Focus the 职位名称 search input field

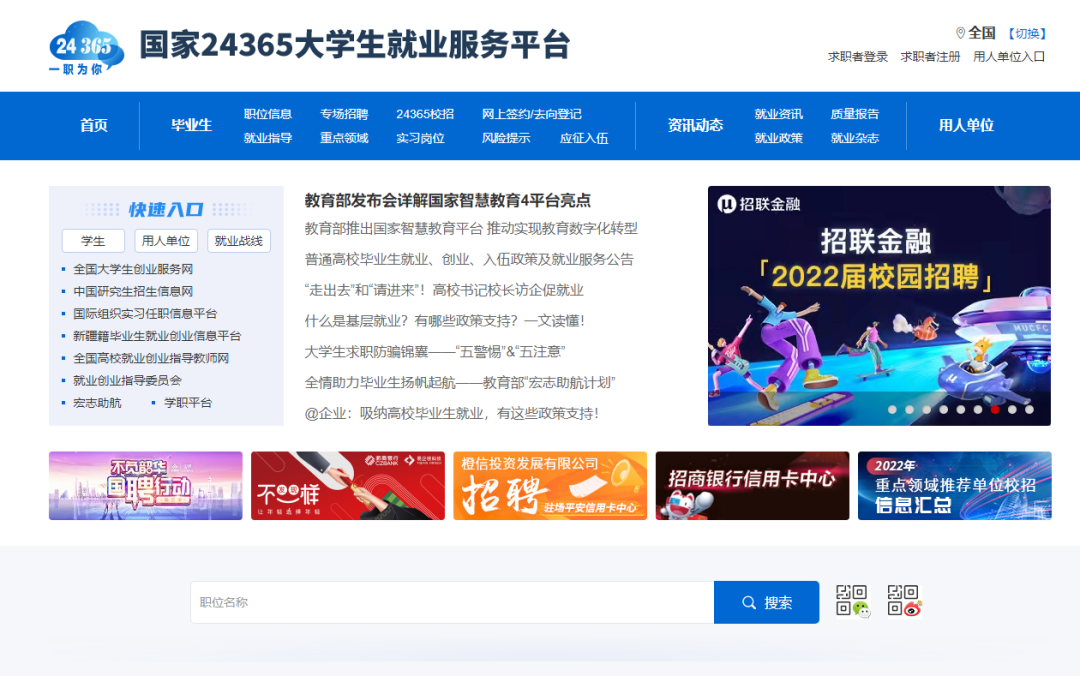point(451,602)
